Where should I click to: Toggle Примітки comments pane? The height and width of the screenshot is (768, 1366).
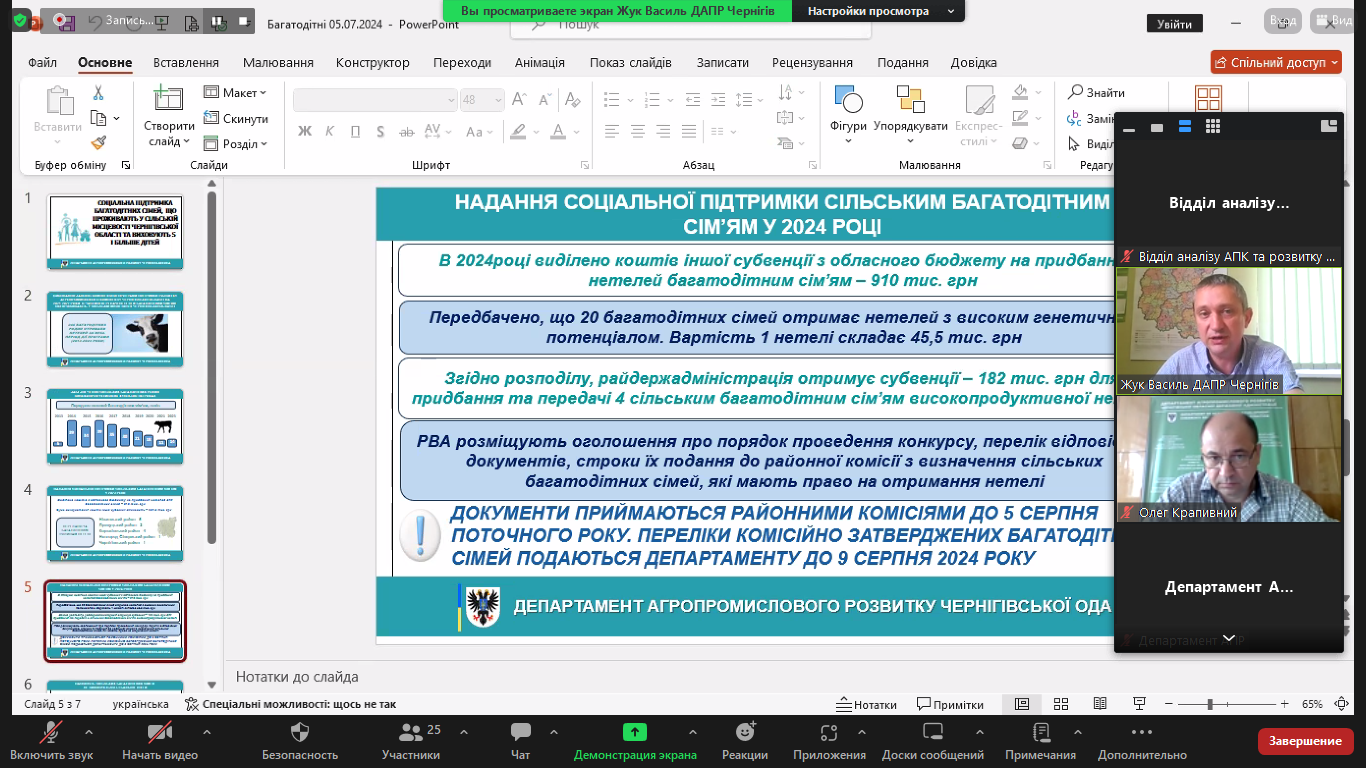click(x=951, y=704)
